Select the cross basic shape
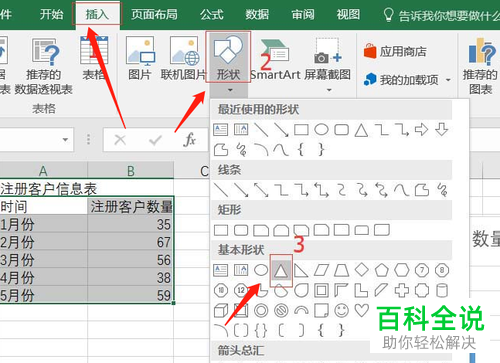Image resolution: width=500 pixels, height=363 pixels. [x=402, y=291]
